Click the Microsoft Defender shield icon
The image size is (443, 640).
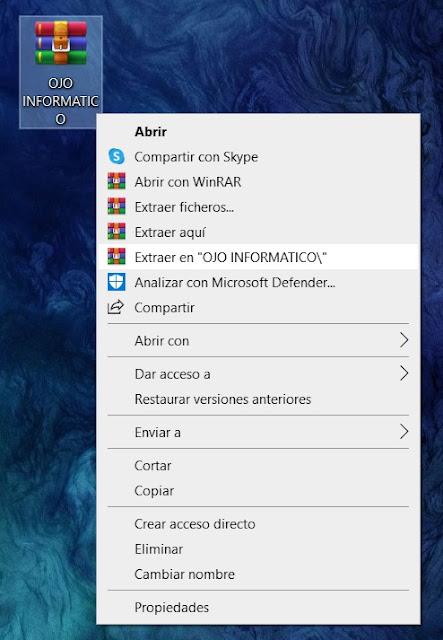click(116, 282)
